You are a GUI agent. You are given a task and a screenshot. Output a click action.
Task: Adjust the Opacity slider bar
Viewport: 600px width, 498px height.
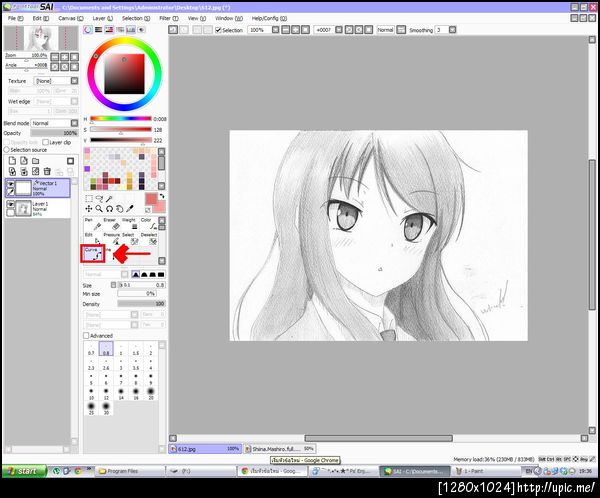pyautogui.click(x=54, y=133)
